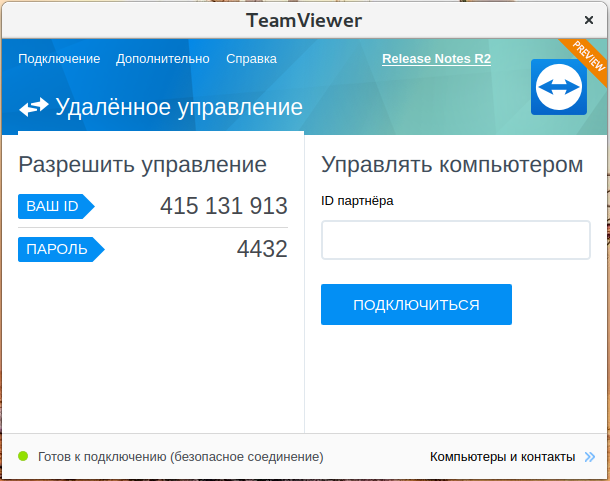Click the blue ВАШ ID tag
Image resolution: width=610 pixels, height=481 pixels.
[55, 207]
